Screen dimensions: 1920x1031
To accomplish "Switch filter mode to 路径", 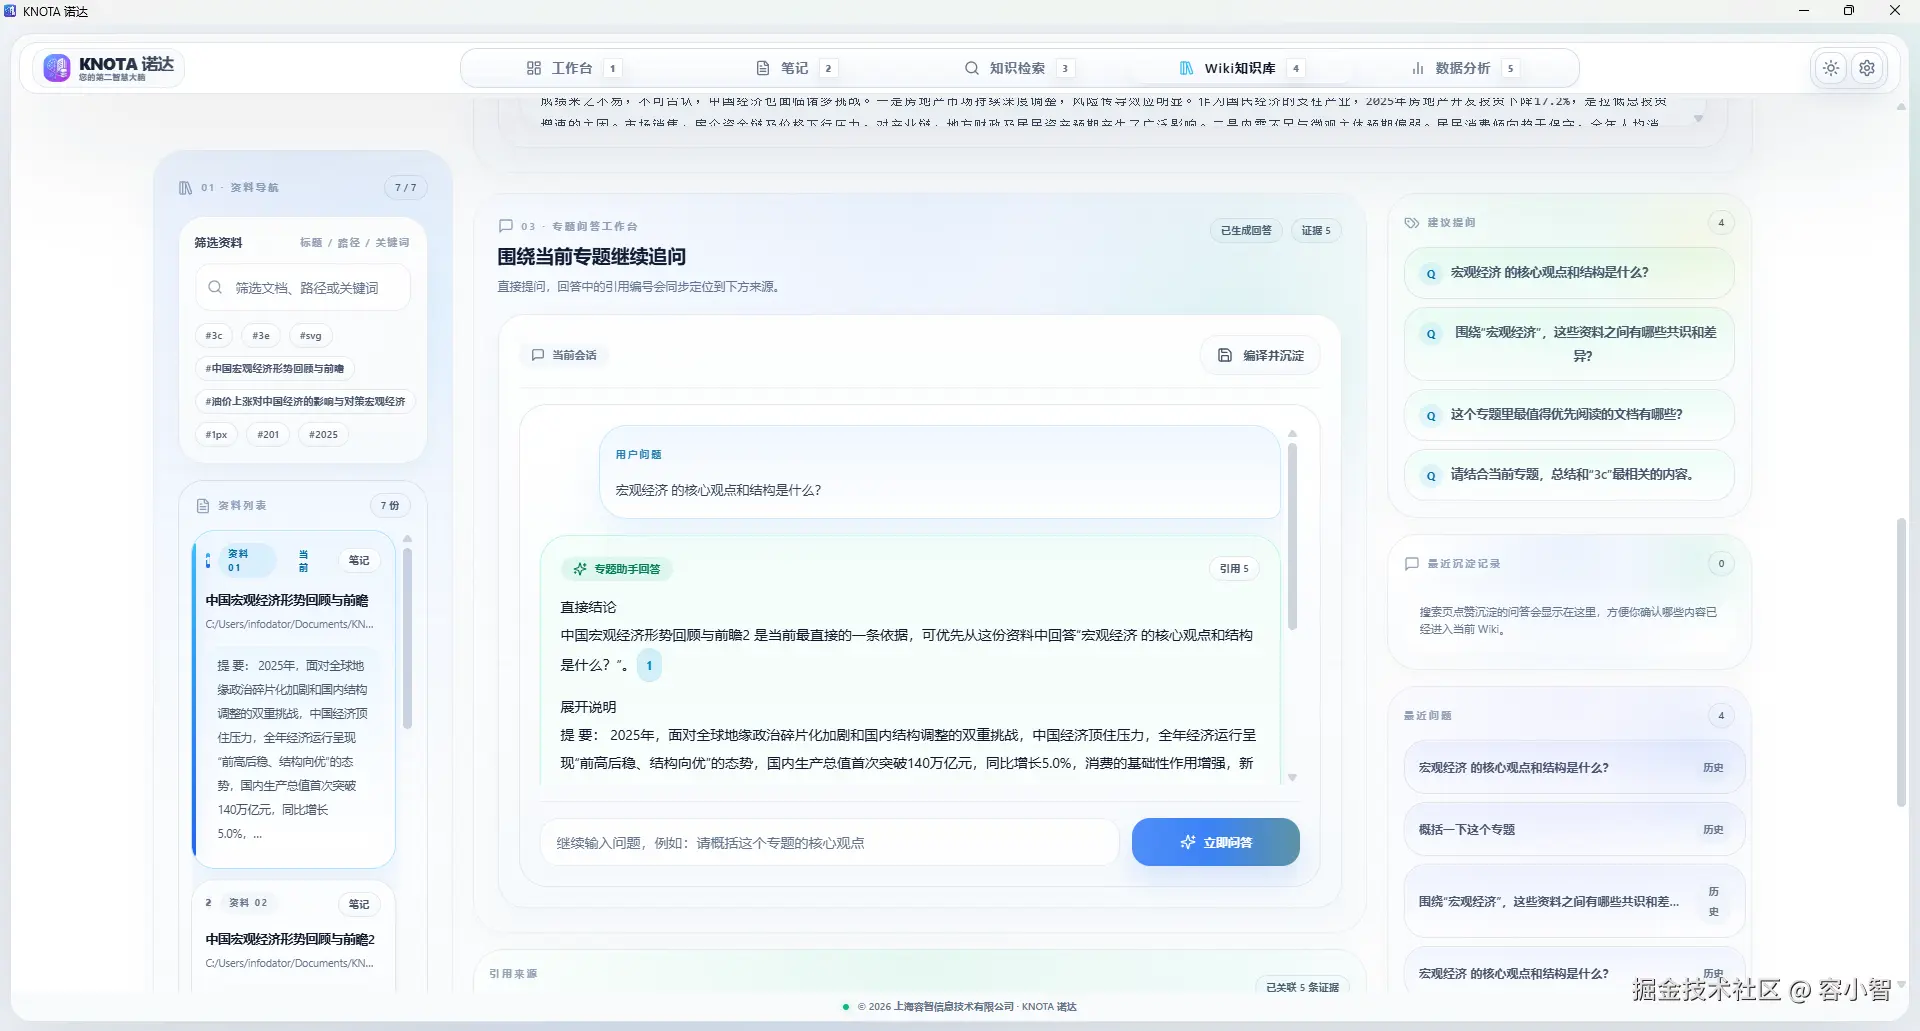I will [x=349, y=242].
